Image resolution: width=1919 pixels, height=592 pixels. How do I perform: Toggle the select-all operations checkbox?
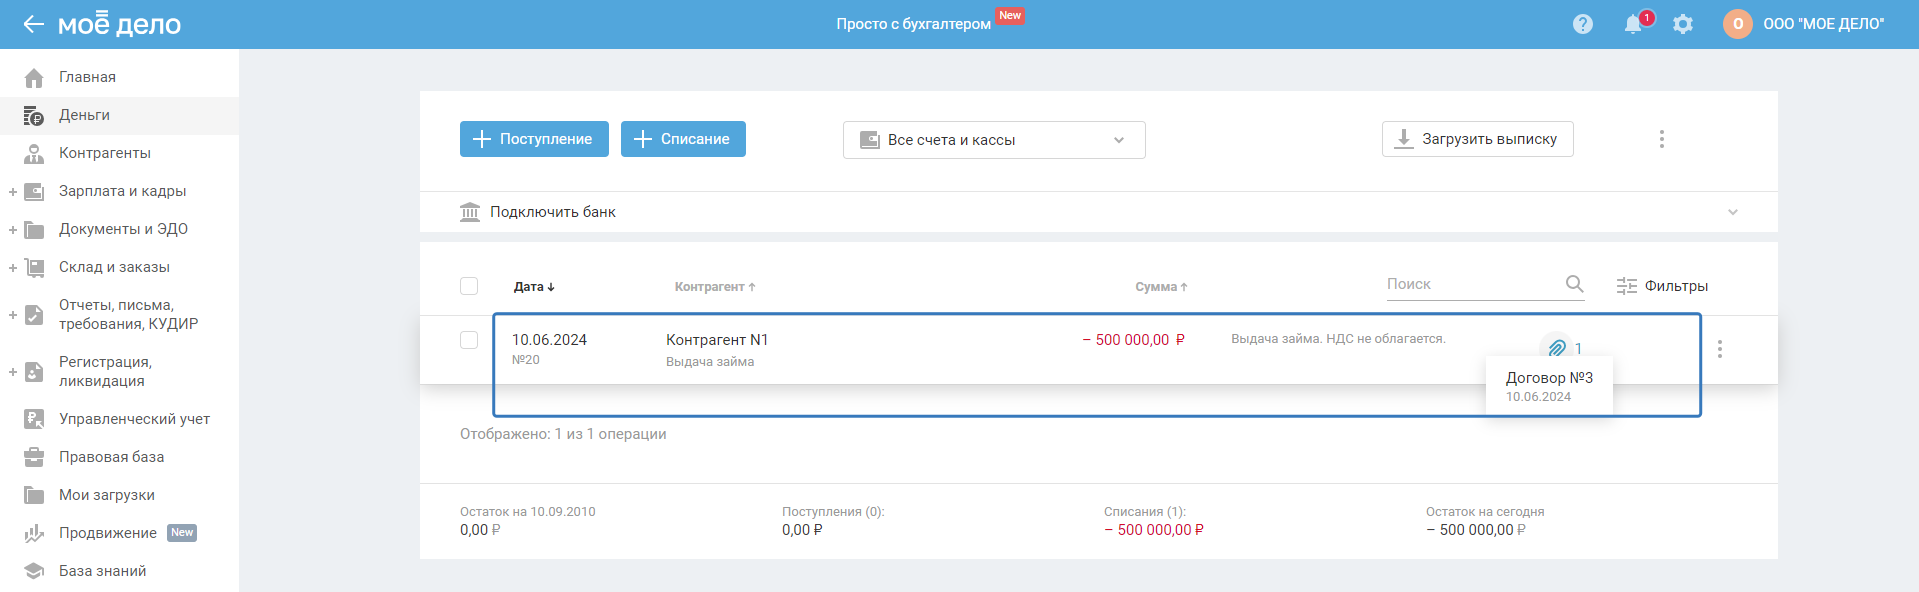pos(469,286)
